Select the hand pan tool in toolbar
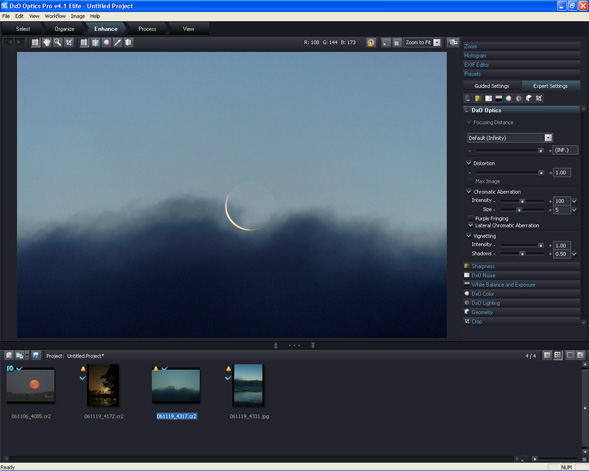Image resolution: width=589 pixels, height=471 pixels. [47, 42]
